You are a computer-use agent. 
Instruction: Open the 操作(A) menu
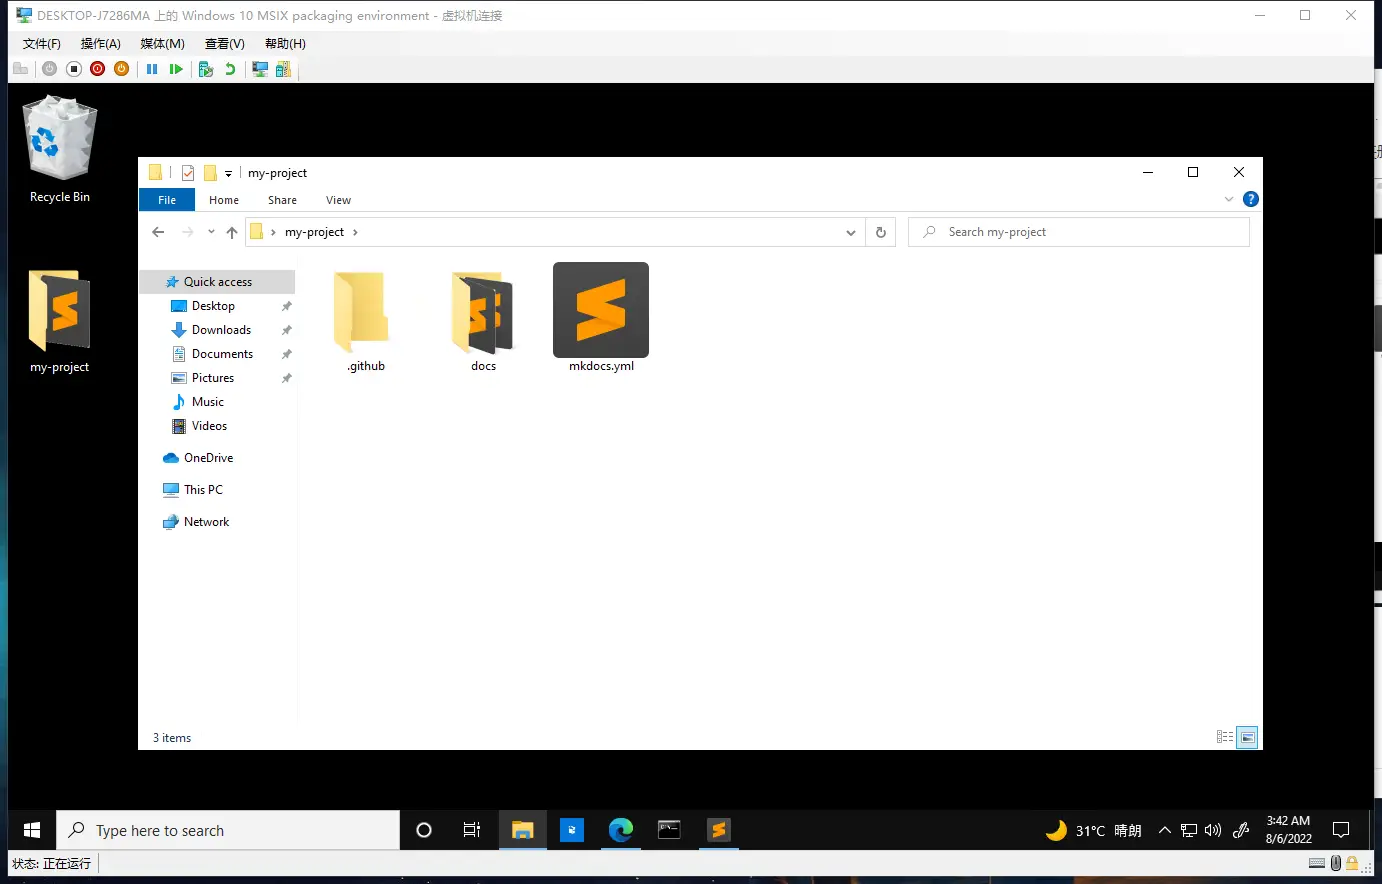(x=100, y=44)
